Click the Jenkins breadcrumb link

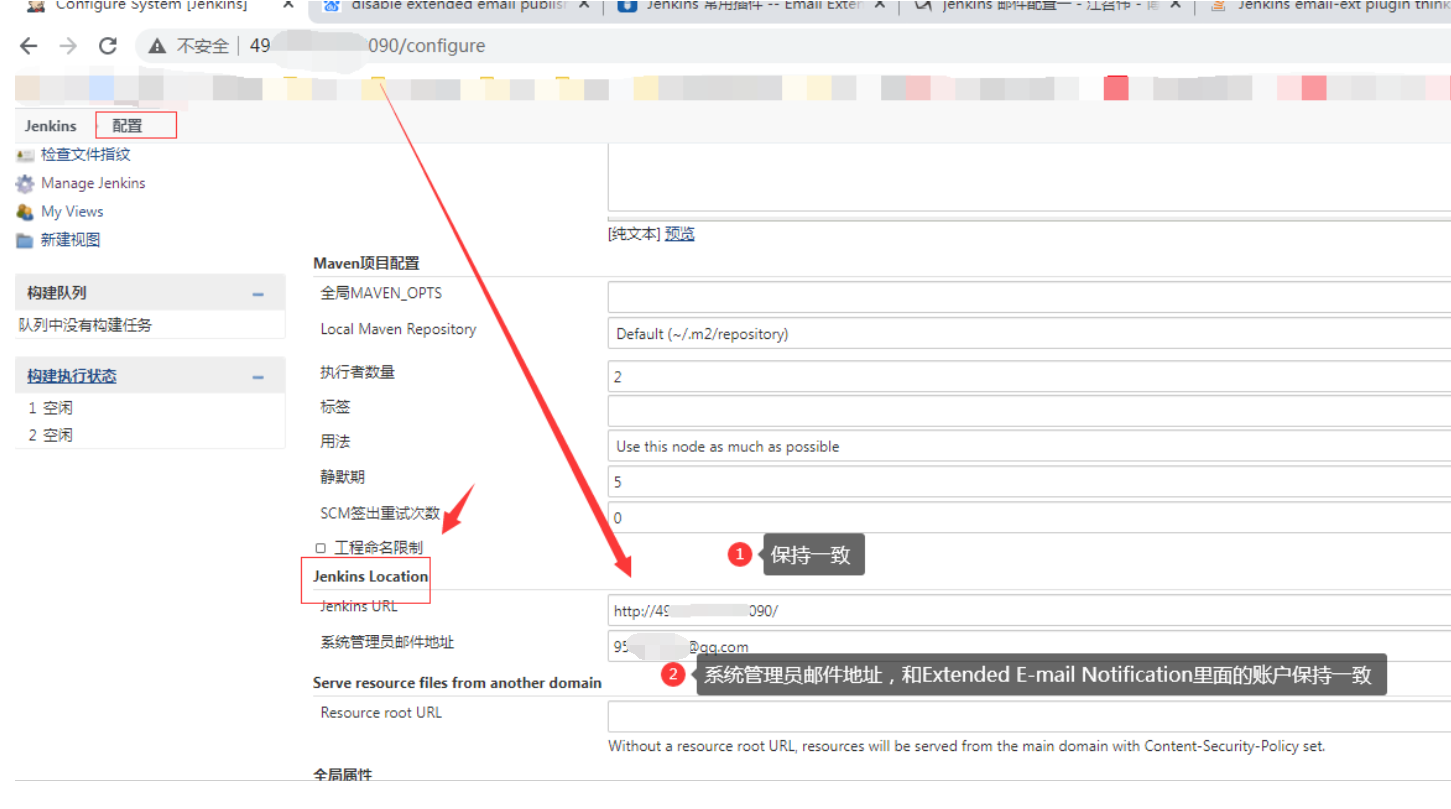50,126
